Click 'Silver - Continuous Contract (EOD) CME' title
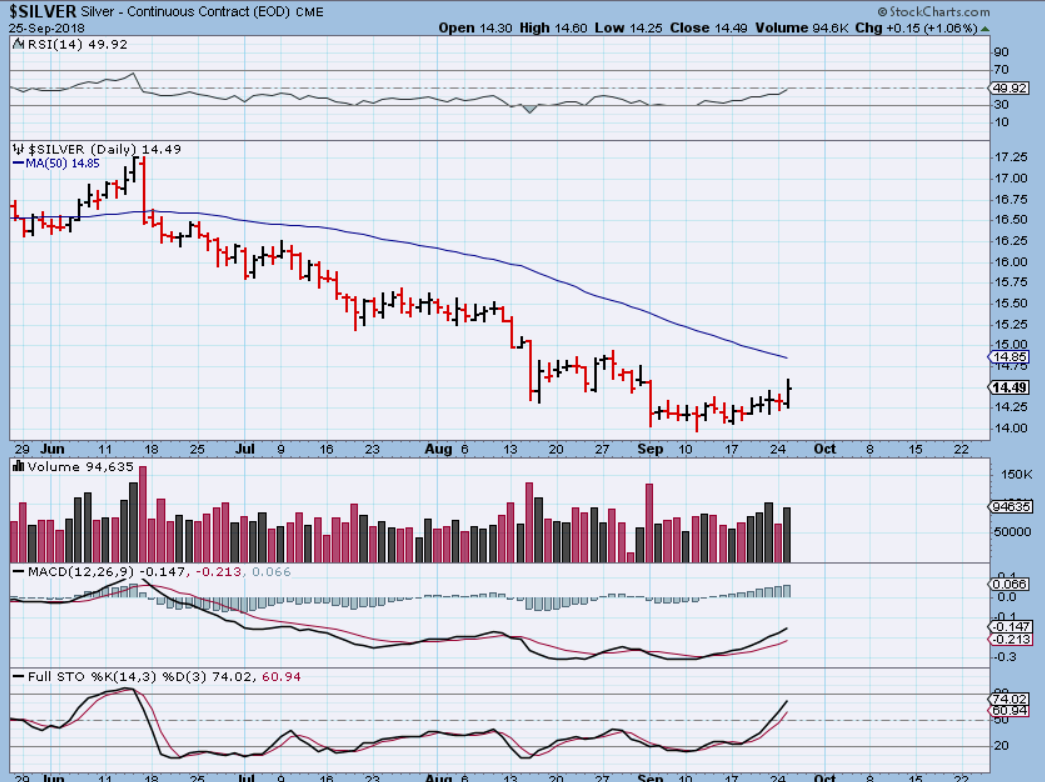 [x=202, y=12]
